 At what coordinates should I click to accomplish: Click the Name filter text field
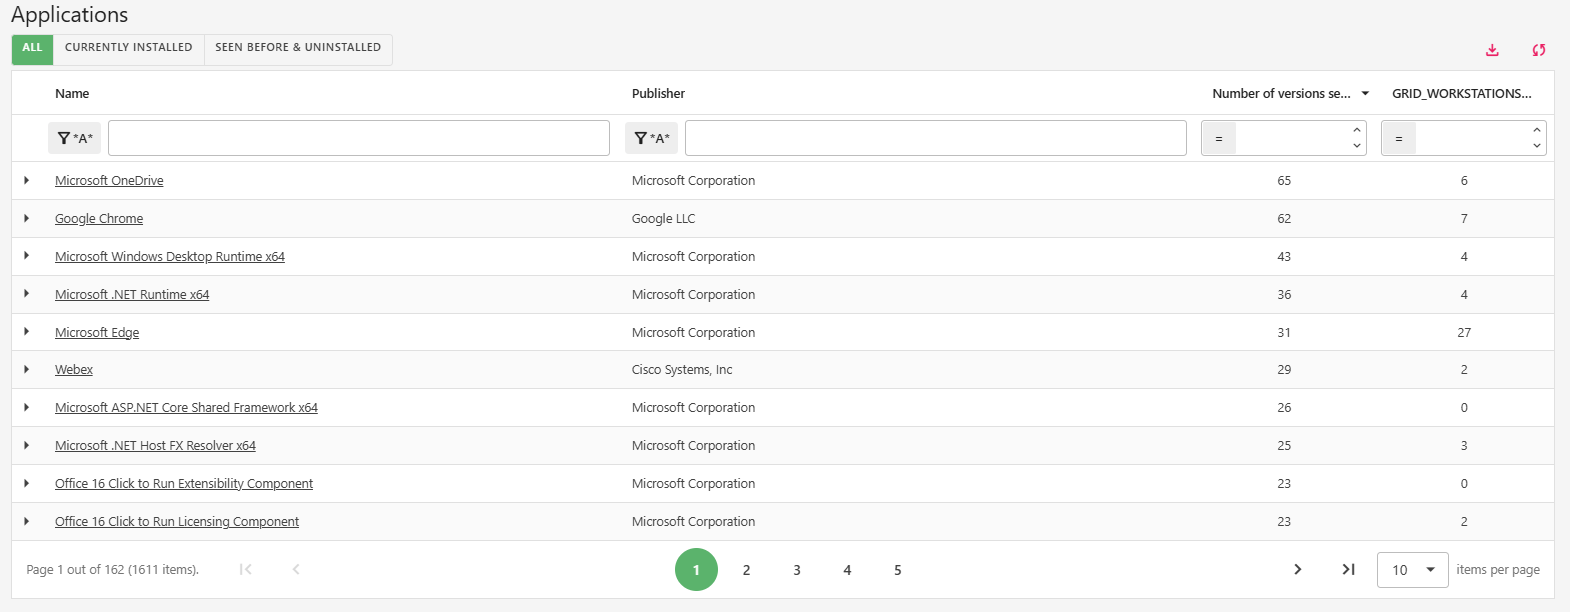click(359, 138)
